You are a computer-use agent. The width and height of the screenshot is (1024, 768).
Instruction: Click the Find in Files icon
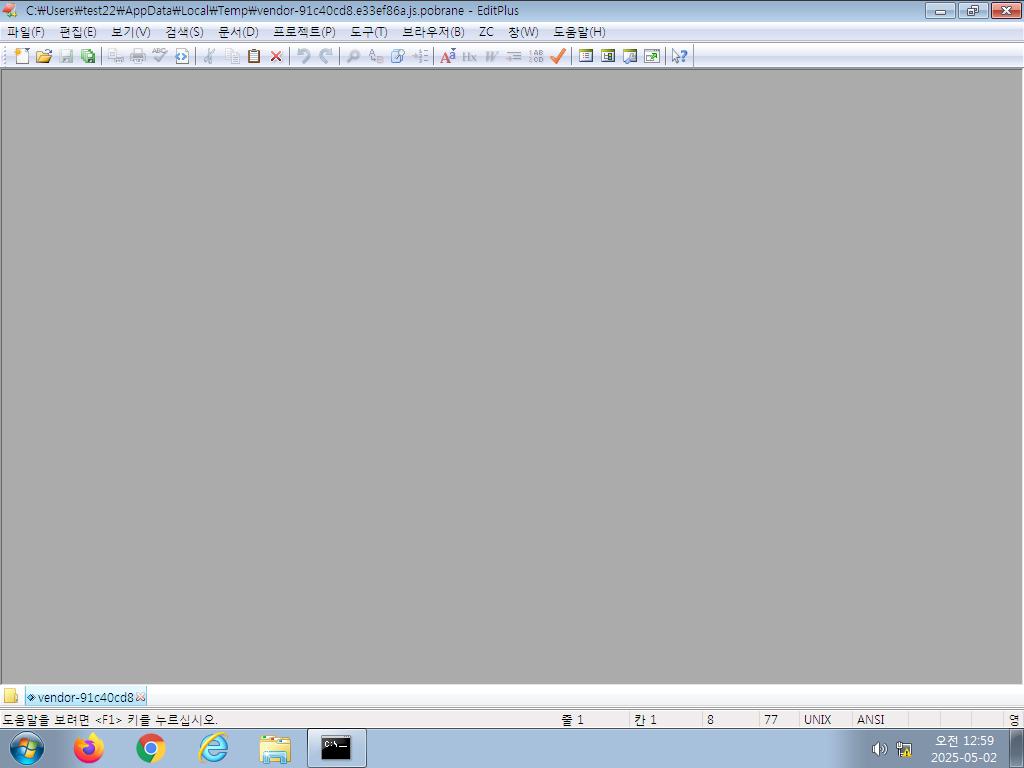coord(398,56)
